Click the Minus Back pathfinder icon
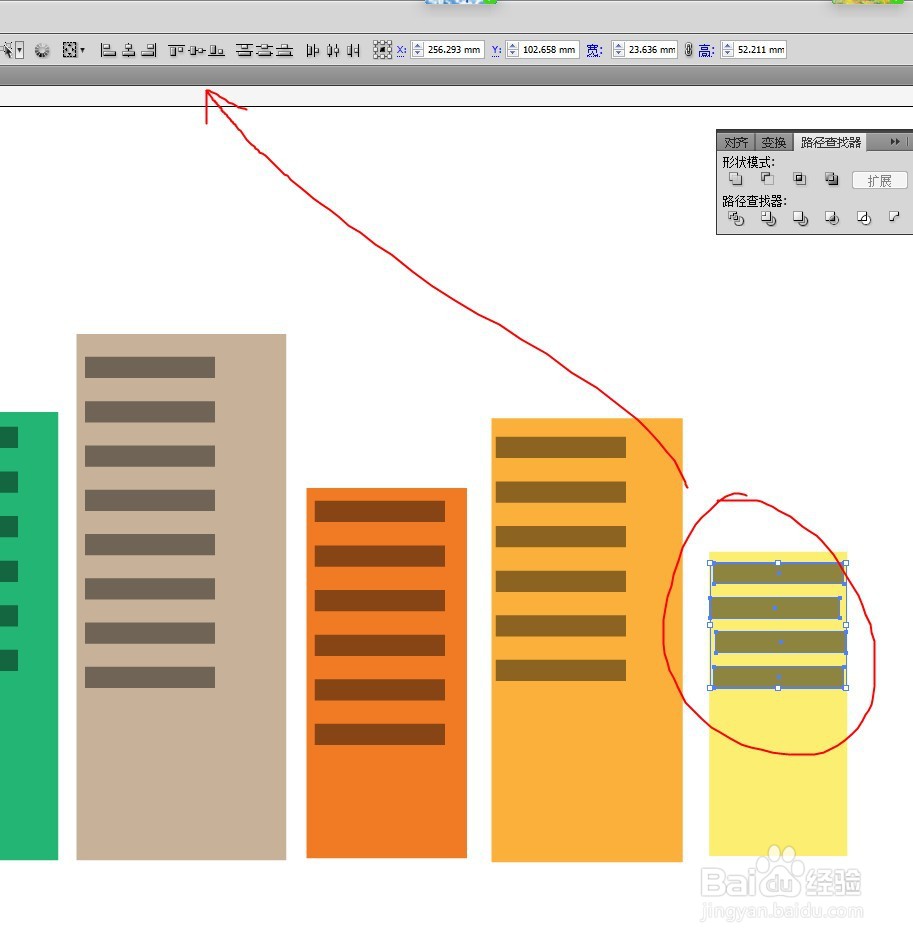The height and width of the screenshot is (942, 913). point(894,217)
